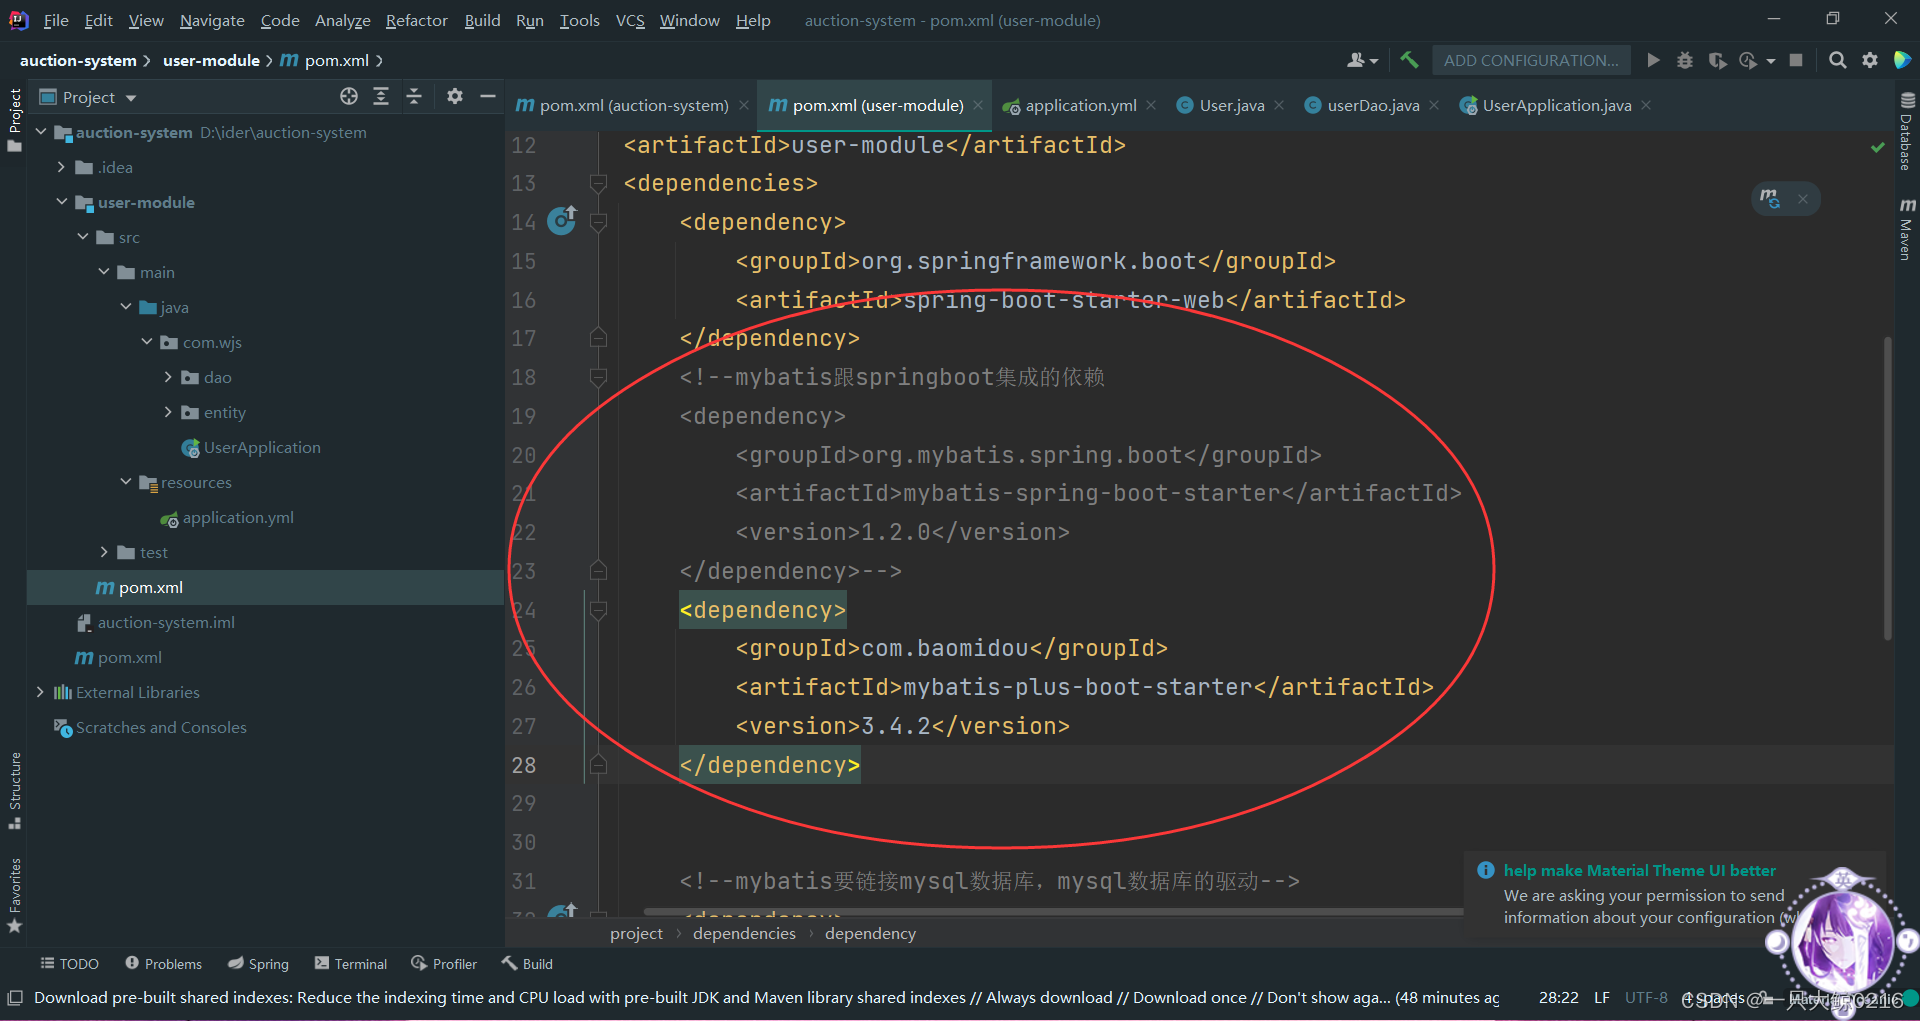The height and width of the screenshot is (1021, 1920).
Task: Open Search Everywhere magnifier icon
Action: (x=1837, y=60)
